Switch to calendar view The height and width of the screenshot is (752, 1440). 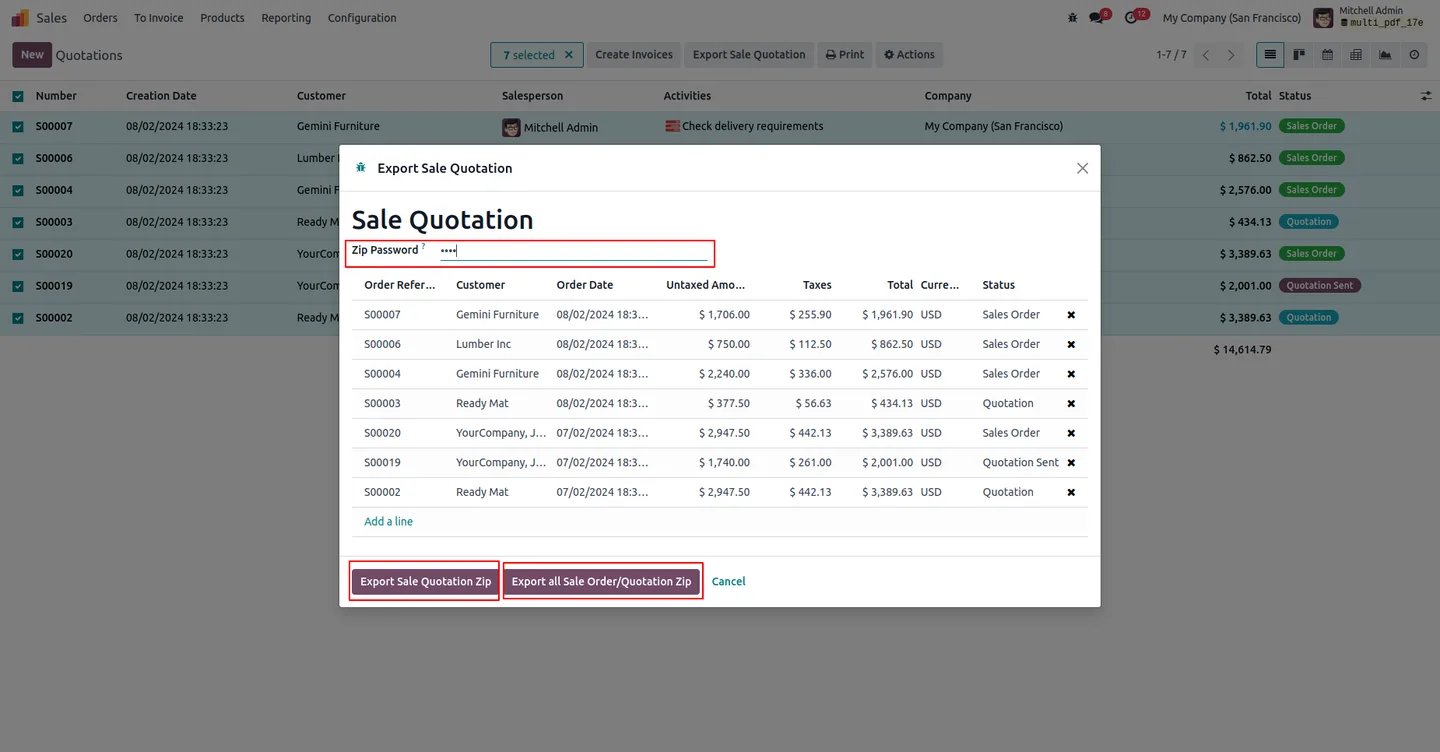pyautogui.click(x=1328, y=55)
